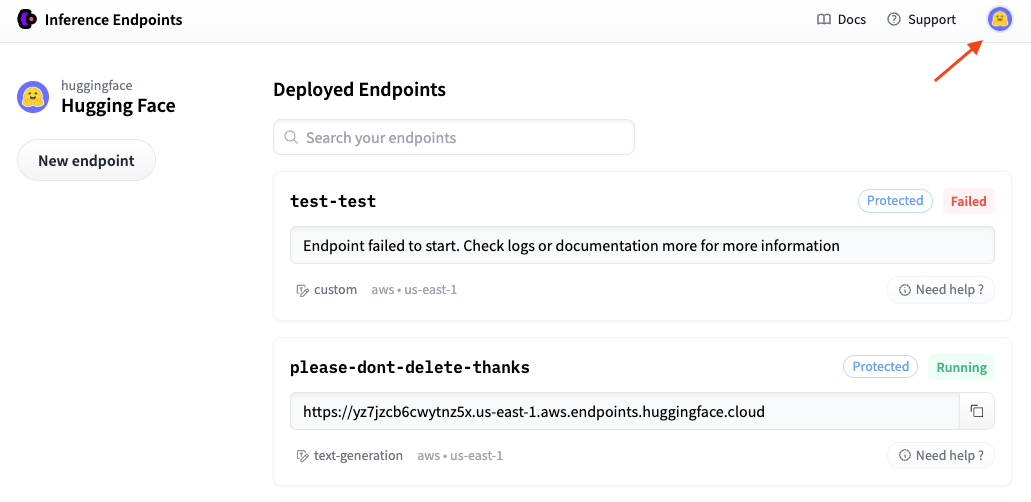This screenshot has height=502, width=1031.
Task: Click Need help on please-dont-delete-thanks card
Action: [941, 455]
